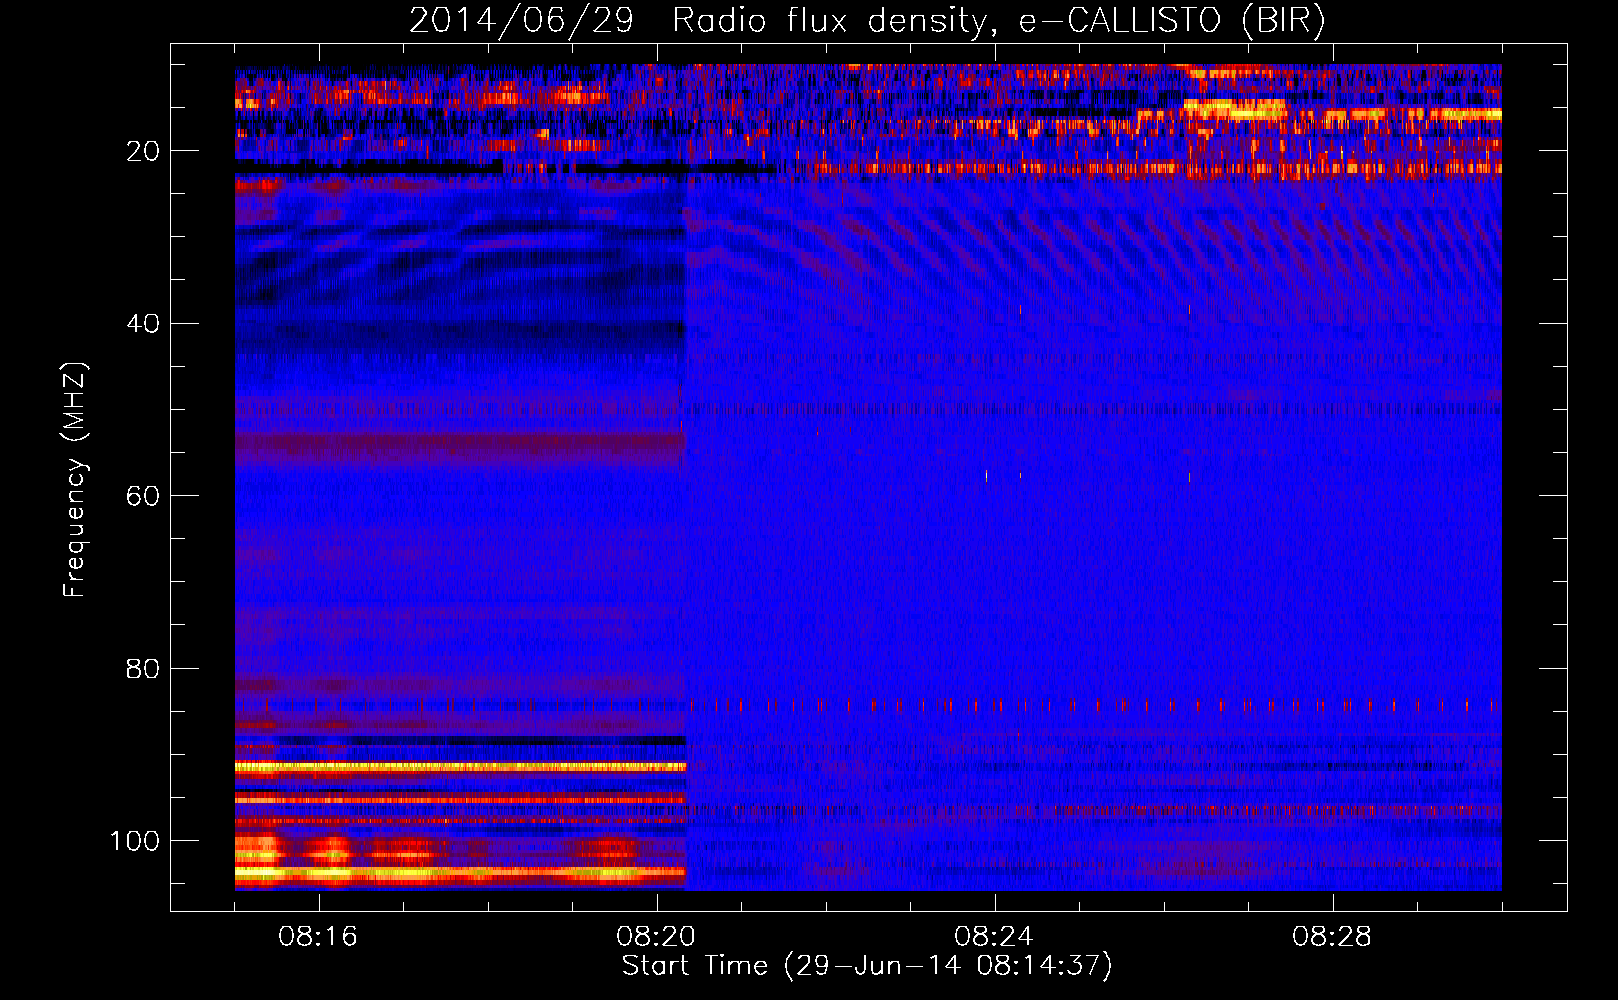Viewport: 1618px width, 1000px height.
Task: Click the 'Frequency (MHZ)' y-axis label
Action: point(75,480)
